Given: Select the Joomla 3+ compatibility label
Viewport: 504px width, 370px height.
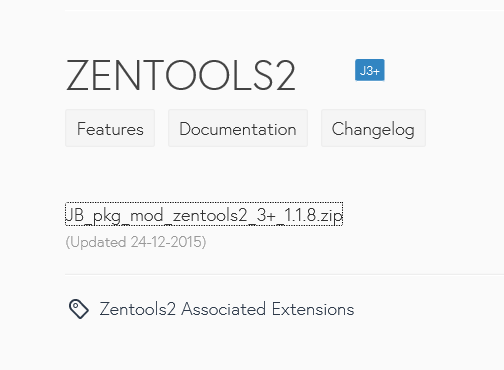Looking at the screenshot, I should (x=370, y=70).
